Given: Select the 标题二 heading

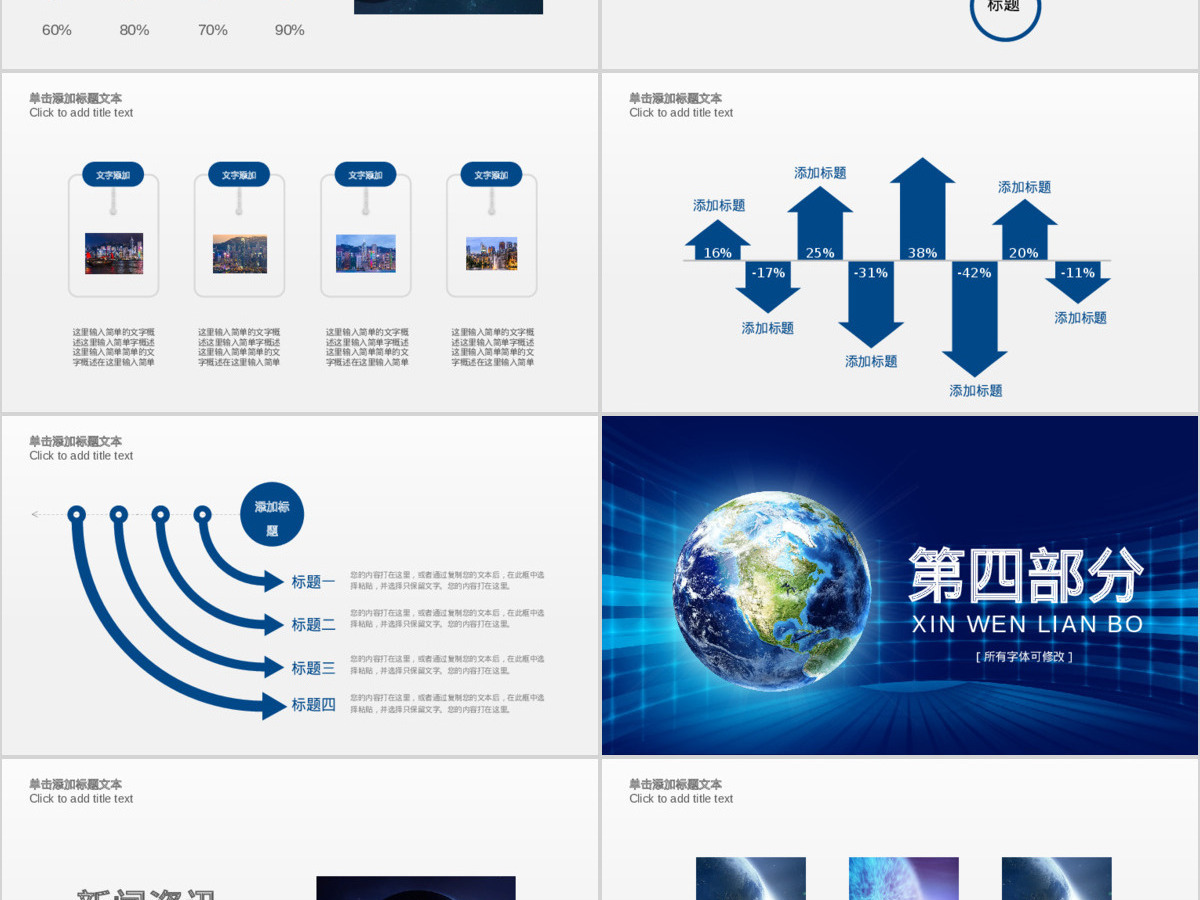Looking at the screenshot, I should 314,624.
